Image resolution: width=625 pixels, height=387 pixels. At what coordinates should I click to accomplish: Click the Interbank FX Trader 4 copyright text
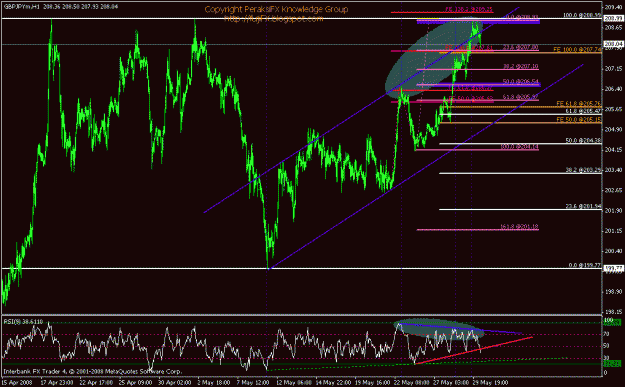(x=93, y=371)
